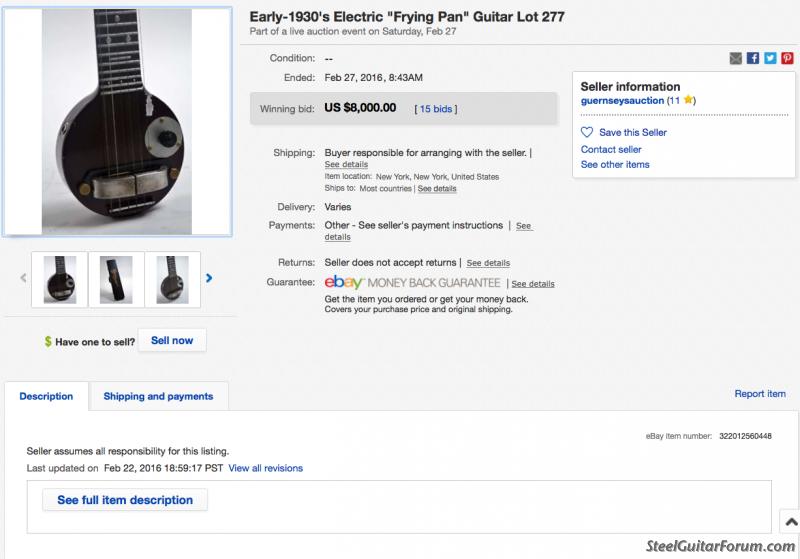
Task: Open the main frying pan guitar photo
Action: click(117, 121)
